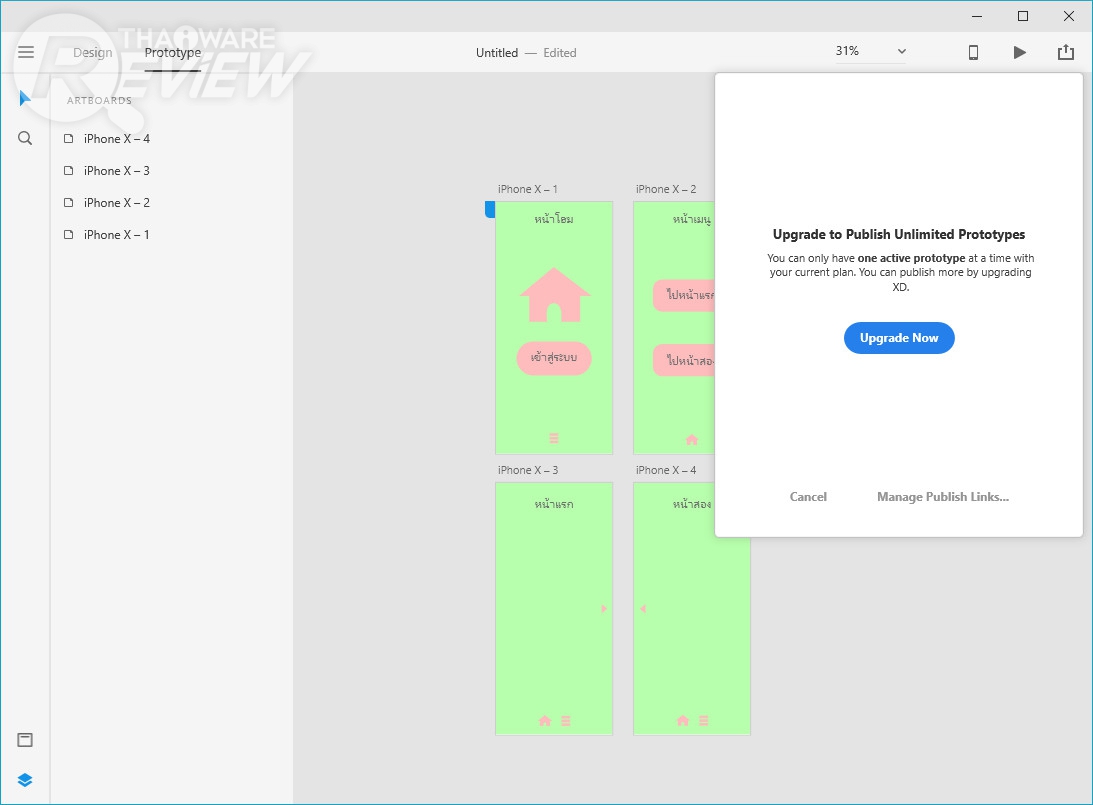Screen dimensions: 1093x805
Task: Select the arrow Select tool
Action: (24, 98)
